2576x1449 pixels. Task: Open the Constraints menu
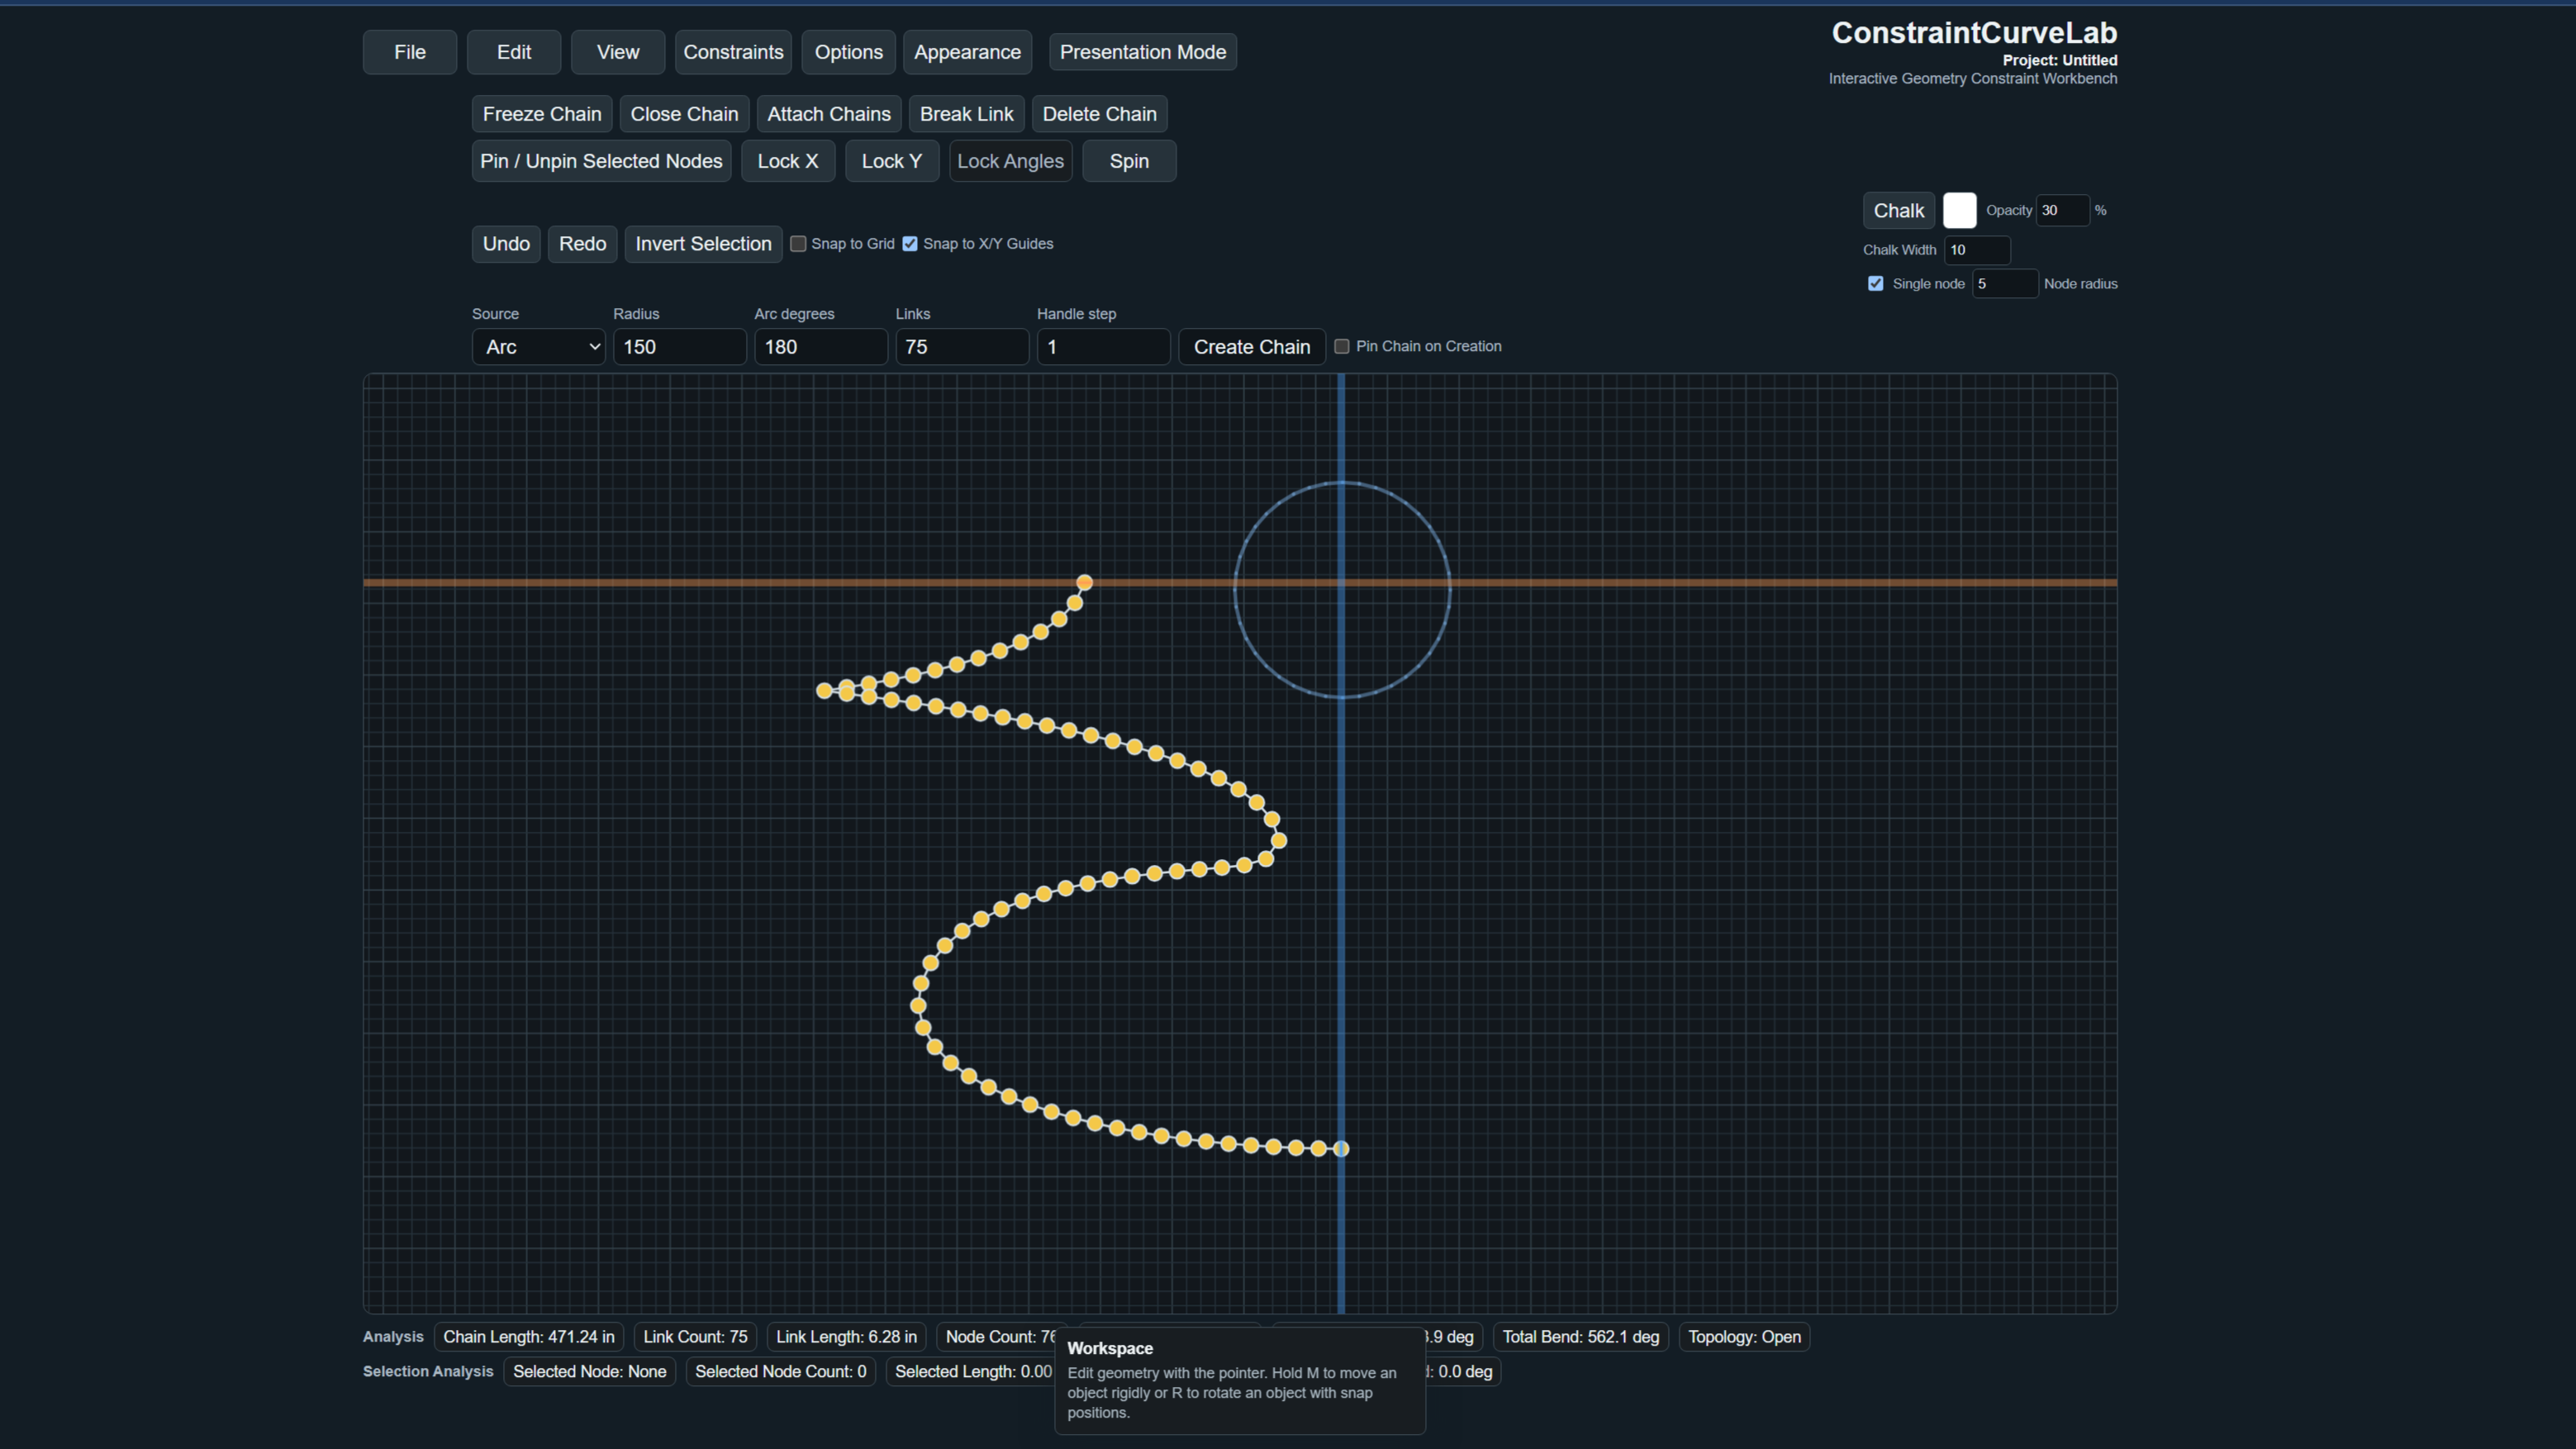(x=733, y=52)
